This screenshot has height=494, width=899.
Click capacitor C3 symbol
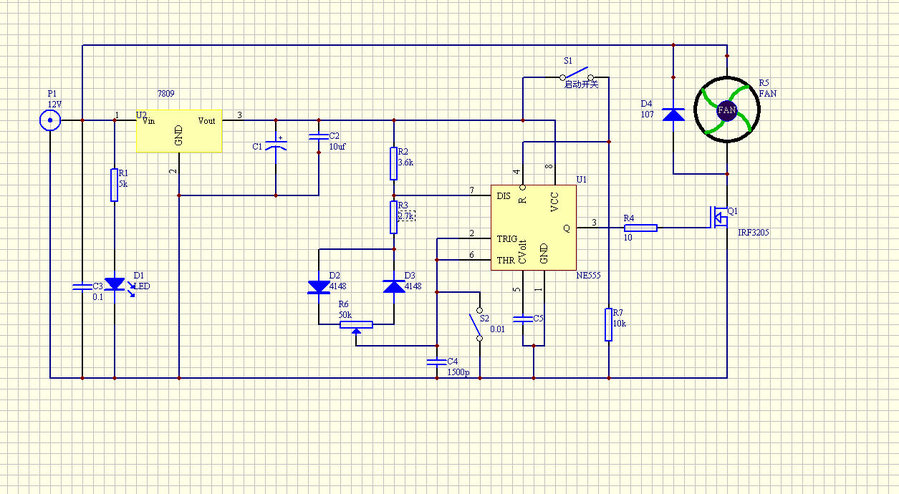(x=82, y=286)
